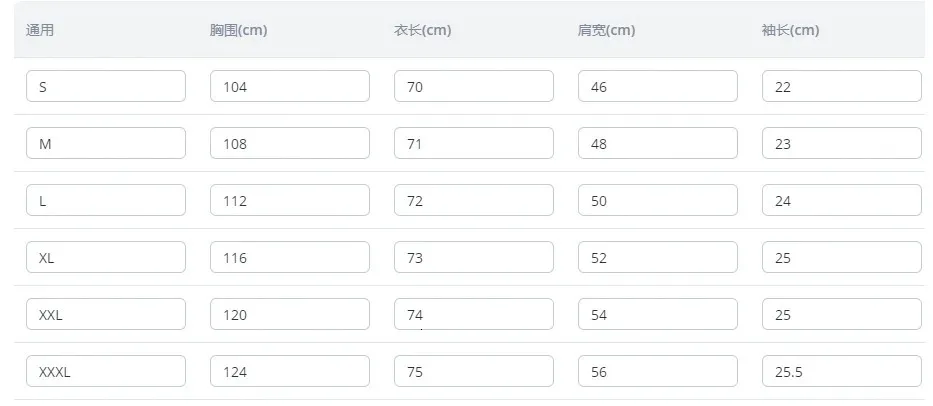Click the garment length field showing 72
The width and height of the screenshot is (933, 406).
tap(474, 201)
